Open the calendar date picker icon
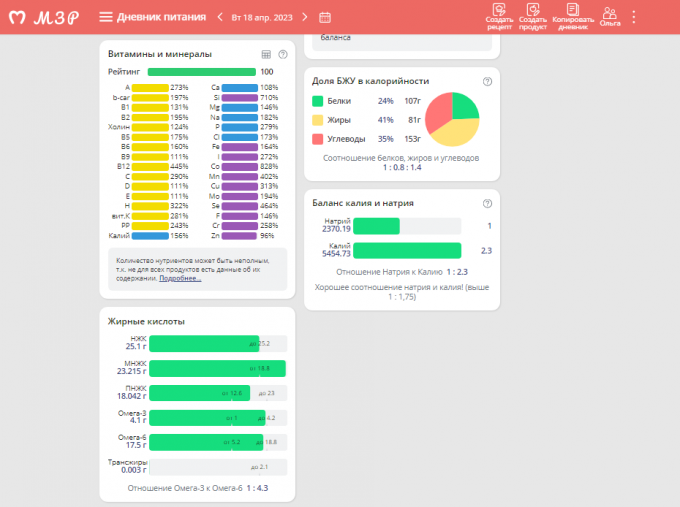 [325, 17]
